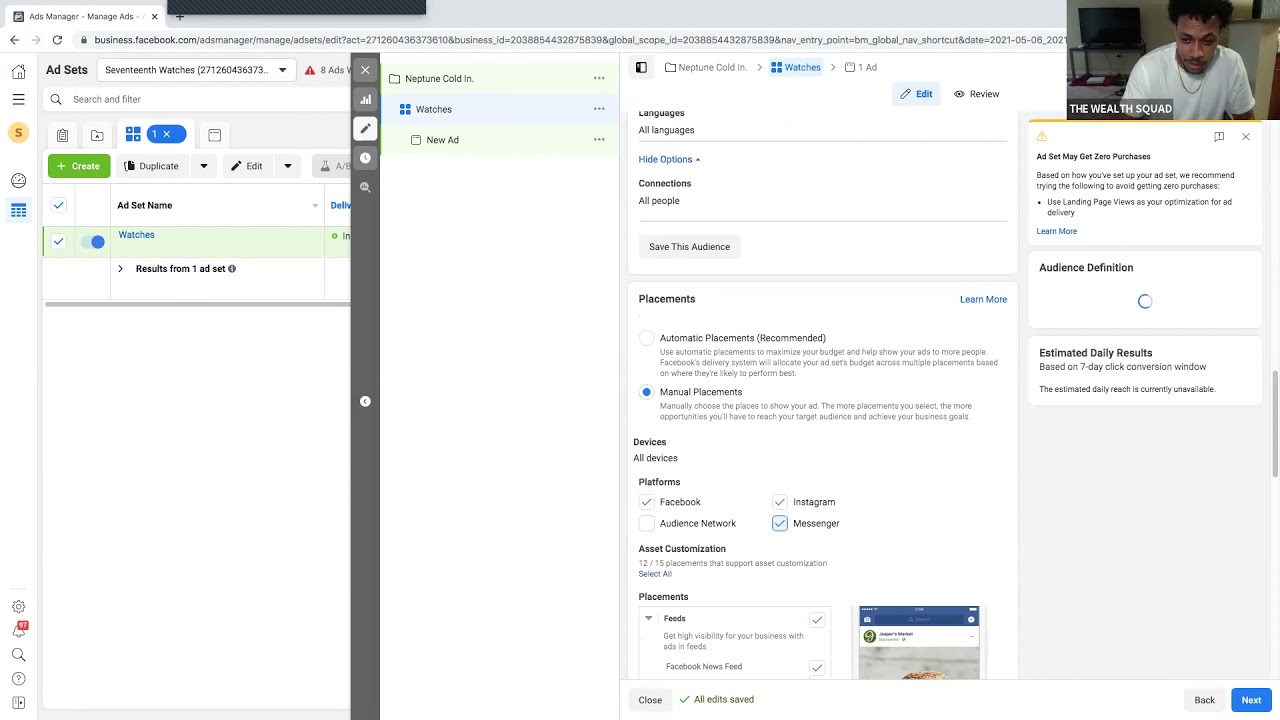
Task: Uncheck the Facebook platform checkbox
Action: point(646,502)
